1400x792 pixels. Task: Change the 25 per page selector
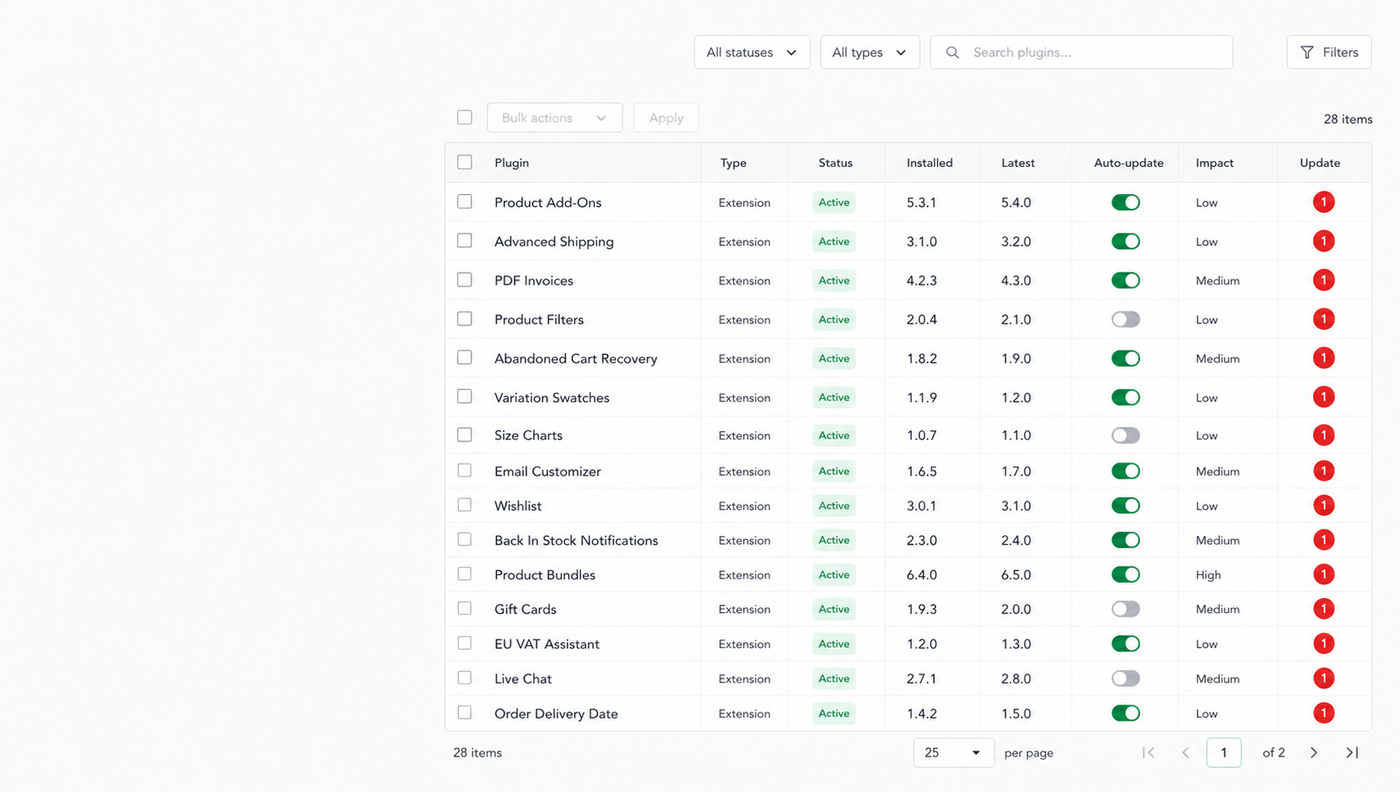(954, 753)
